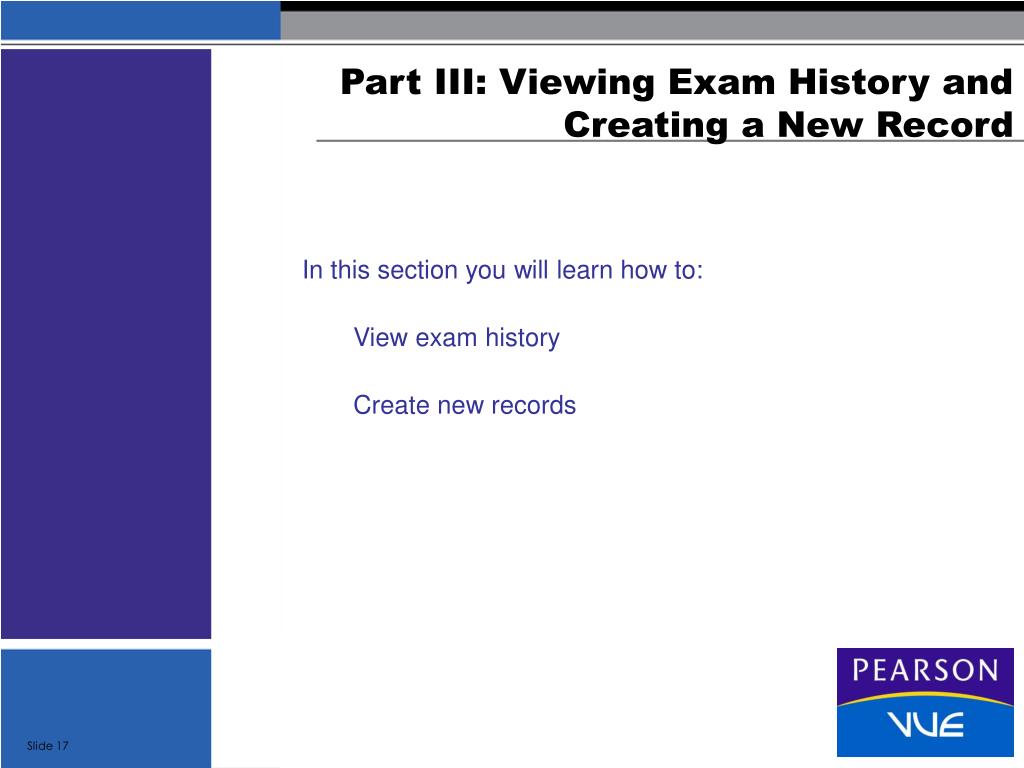Click the 'Slide 17' label
The height and width of the screenshot is (768, 1024).
tap(48, 745)
